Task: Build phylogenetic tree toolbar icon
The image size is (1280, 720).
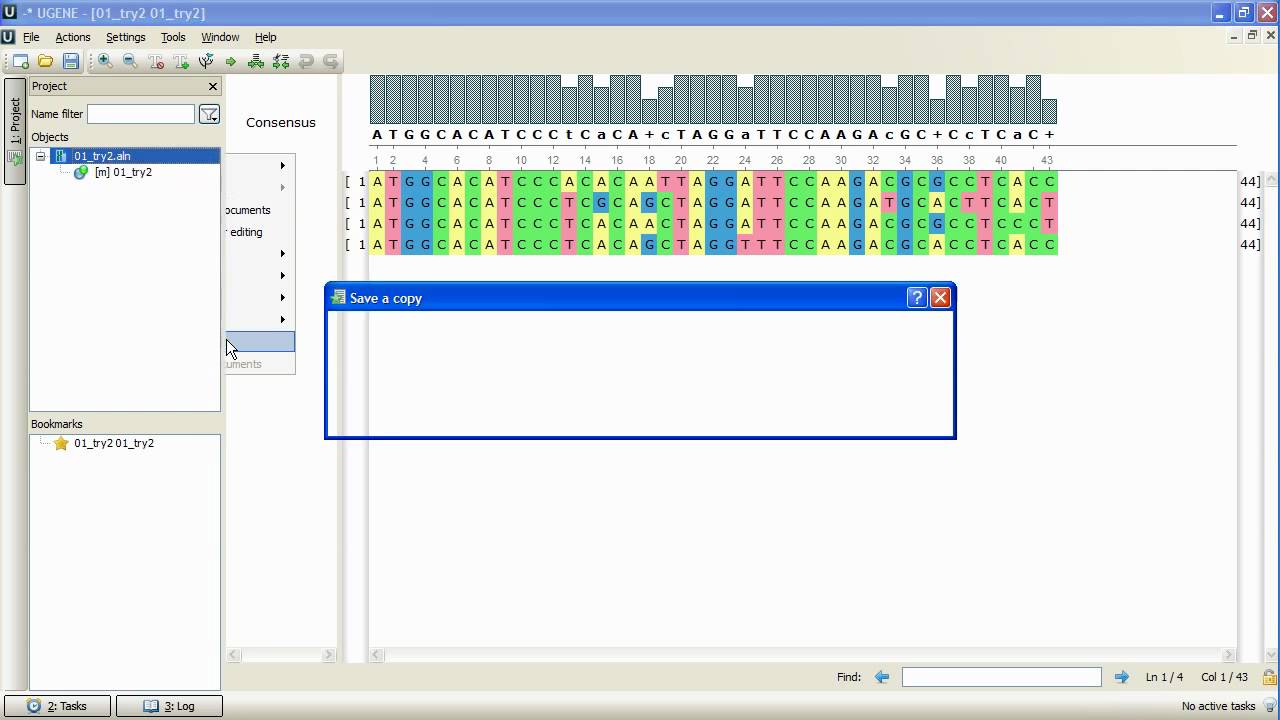Action: pos(206,61)
